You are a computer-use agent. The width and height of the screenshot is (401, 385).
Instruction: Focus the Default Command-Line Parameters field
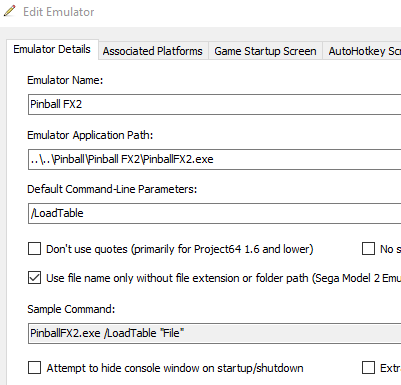(214, 213)
